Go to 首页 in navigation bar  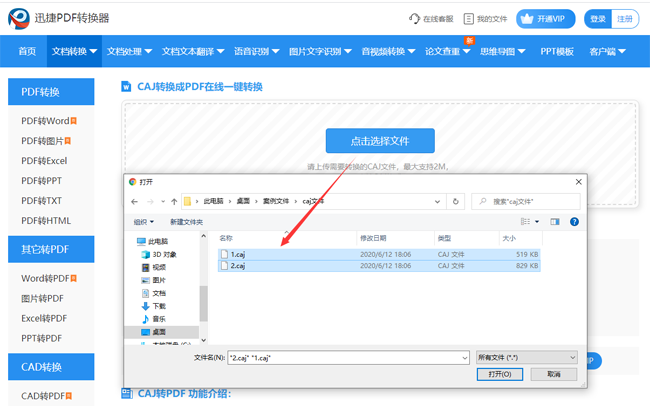27,51
